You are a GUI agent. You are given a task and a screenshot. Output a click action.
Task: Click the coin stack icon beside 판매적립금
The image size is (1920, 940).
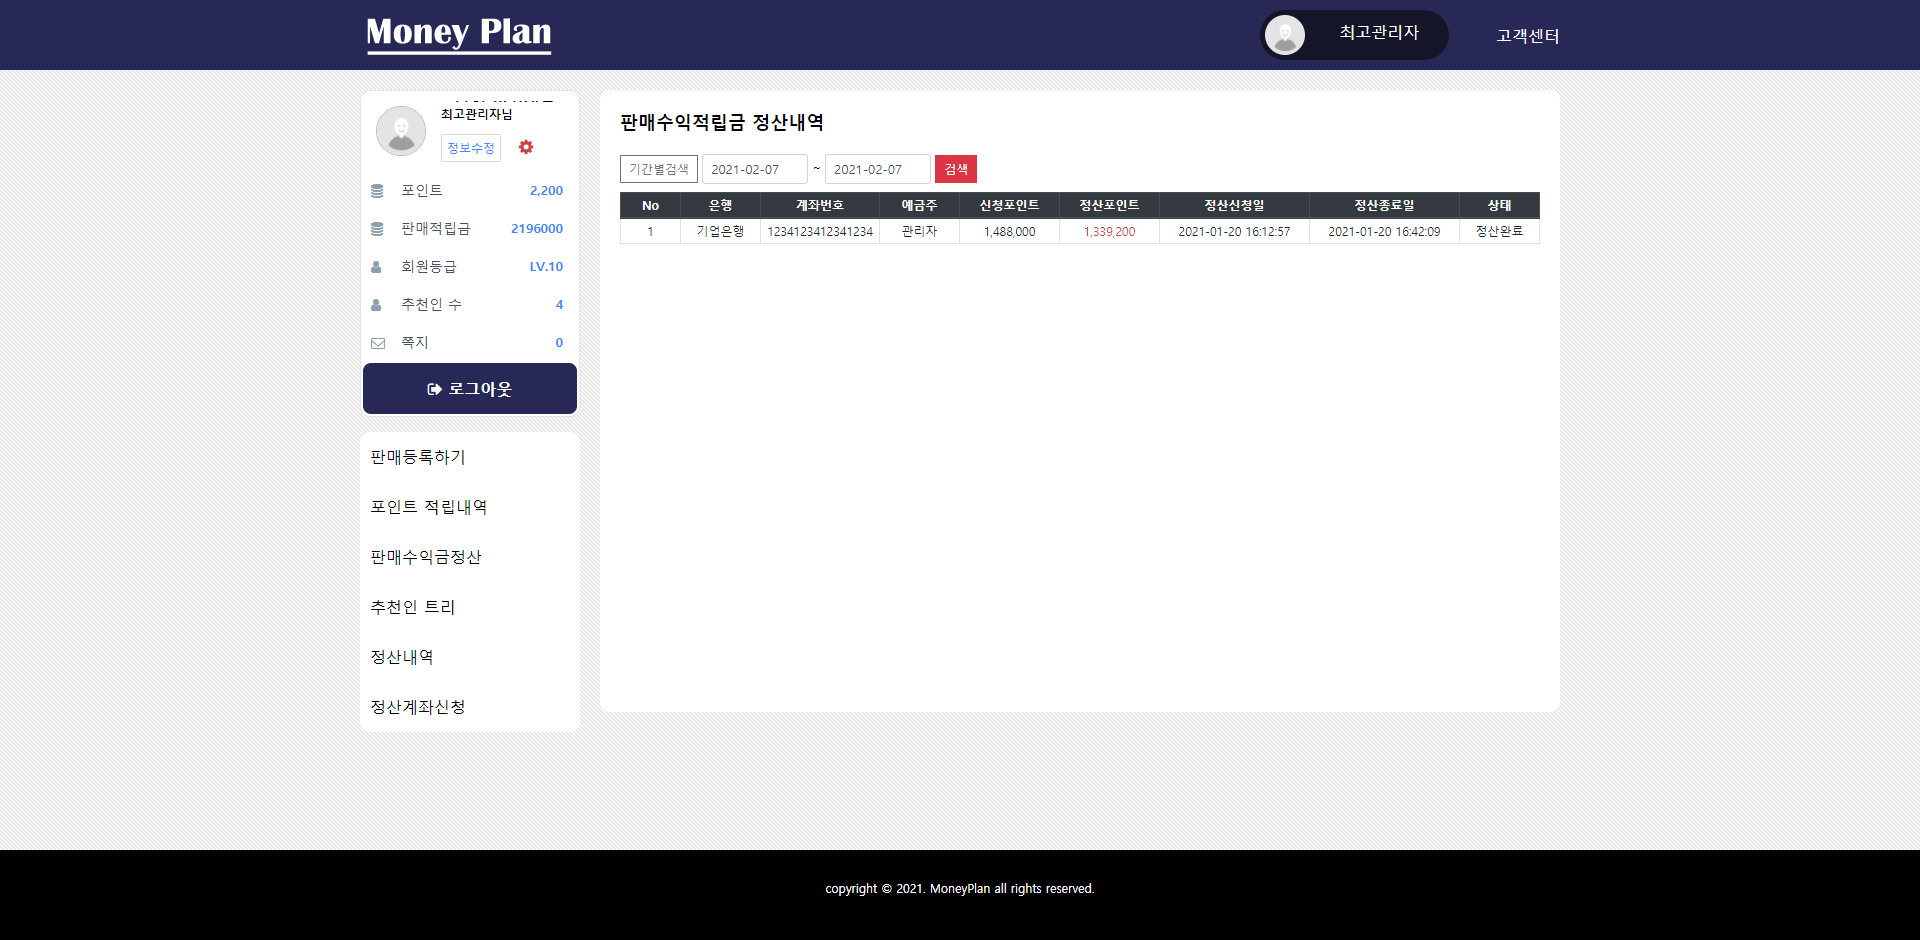pos(377,229)
